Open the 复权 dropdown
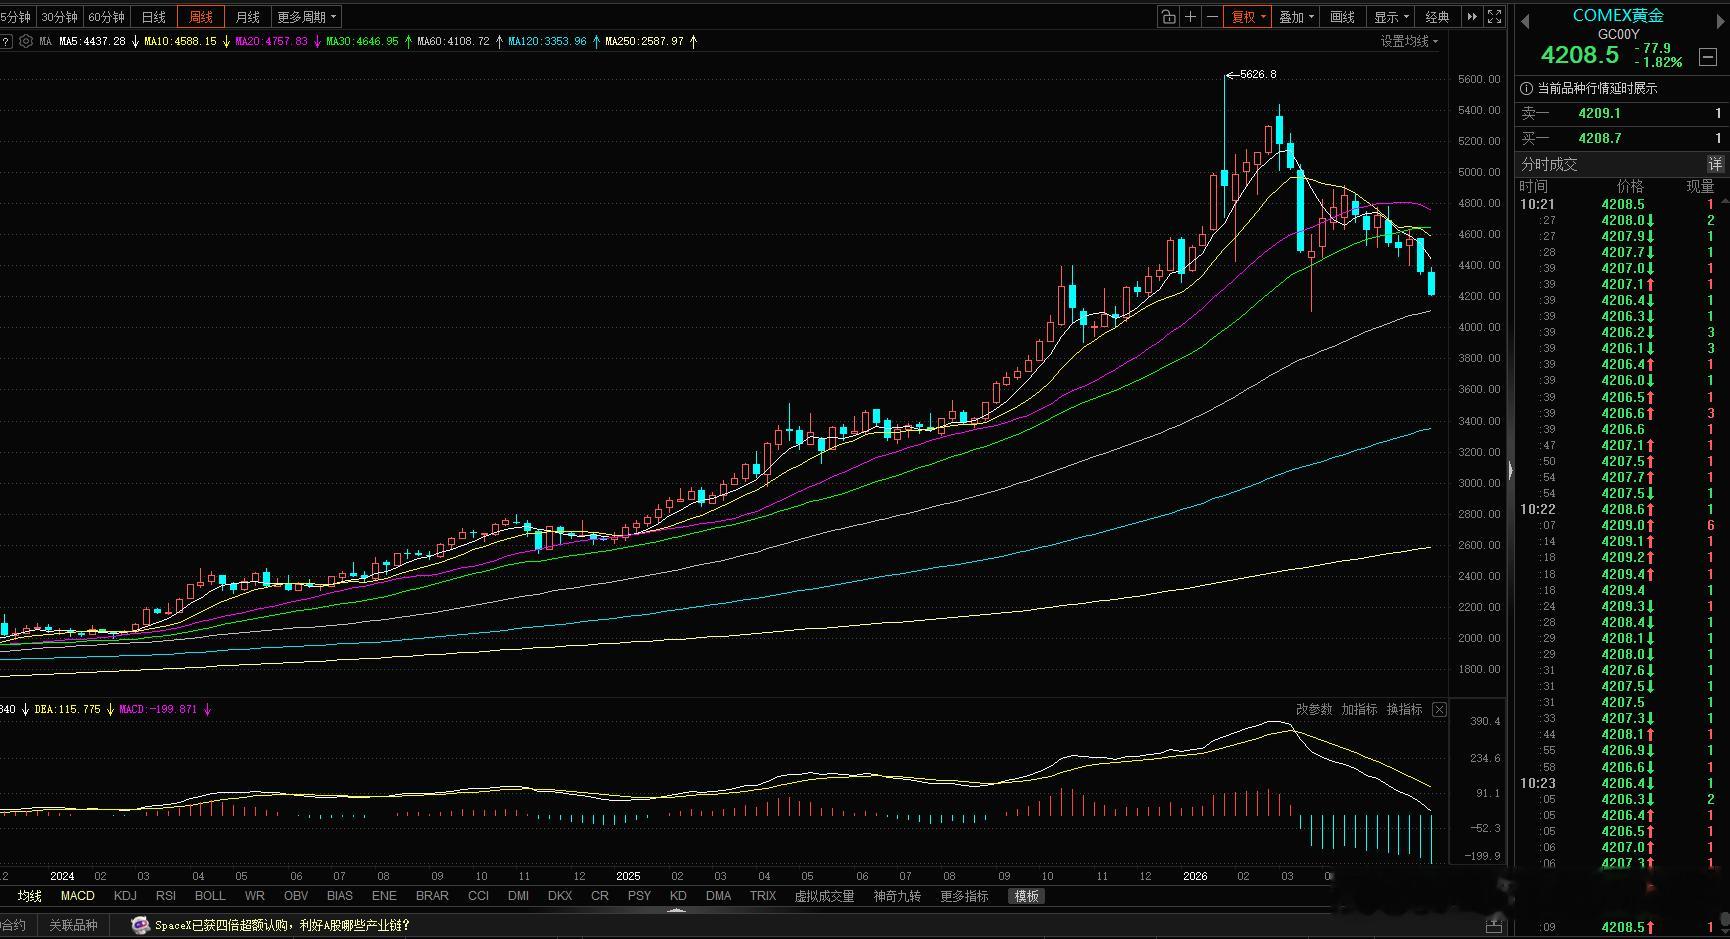This screenshot has height=939, width=1730. tap(1248, 17)
